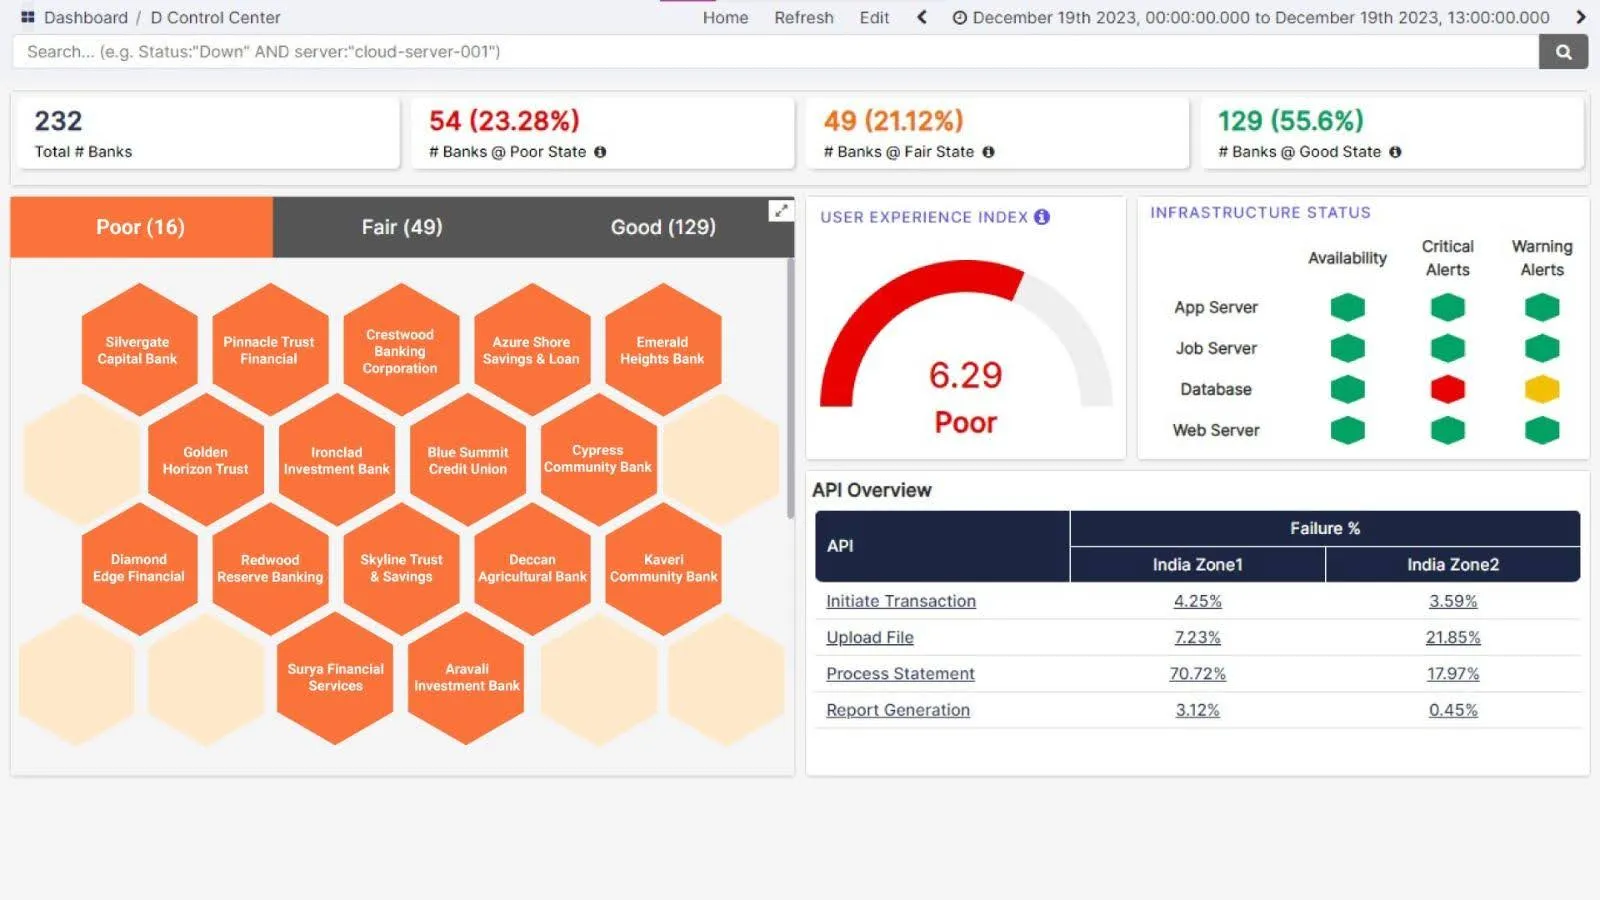Click App Server Warning Alerts hexagon

point(1542,307)
